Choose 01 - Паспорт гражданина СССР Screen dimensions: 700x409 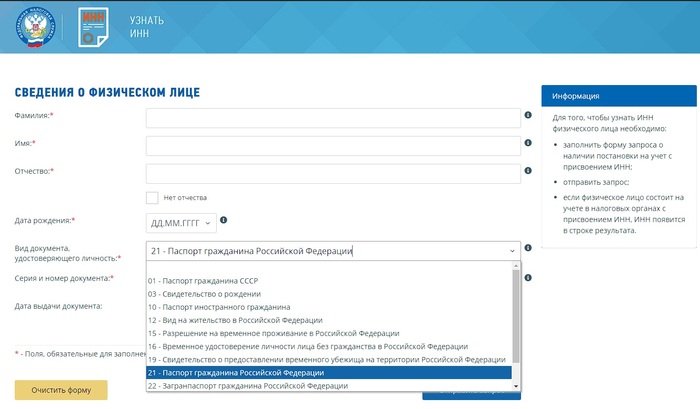click(x=329, y=281)
